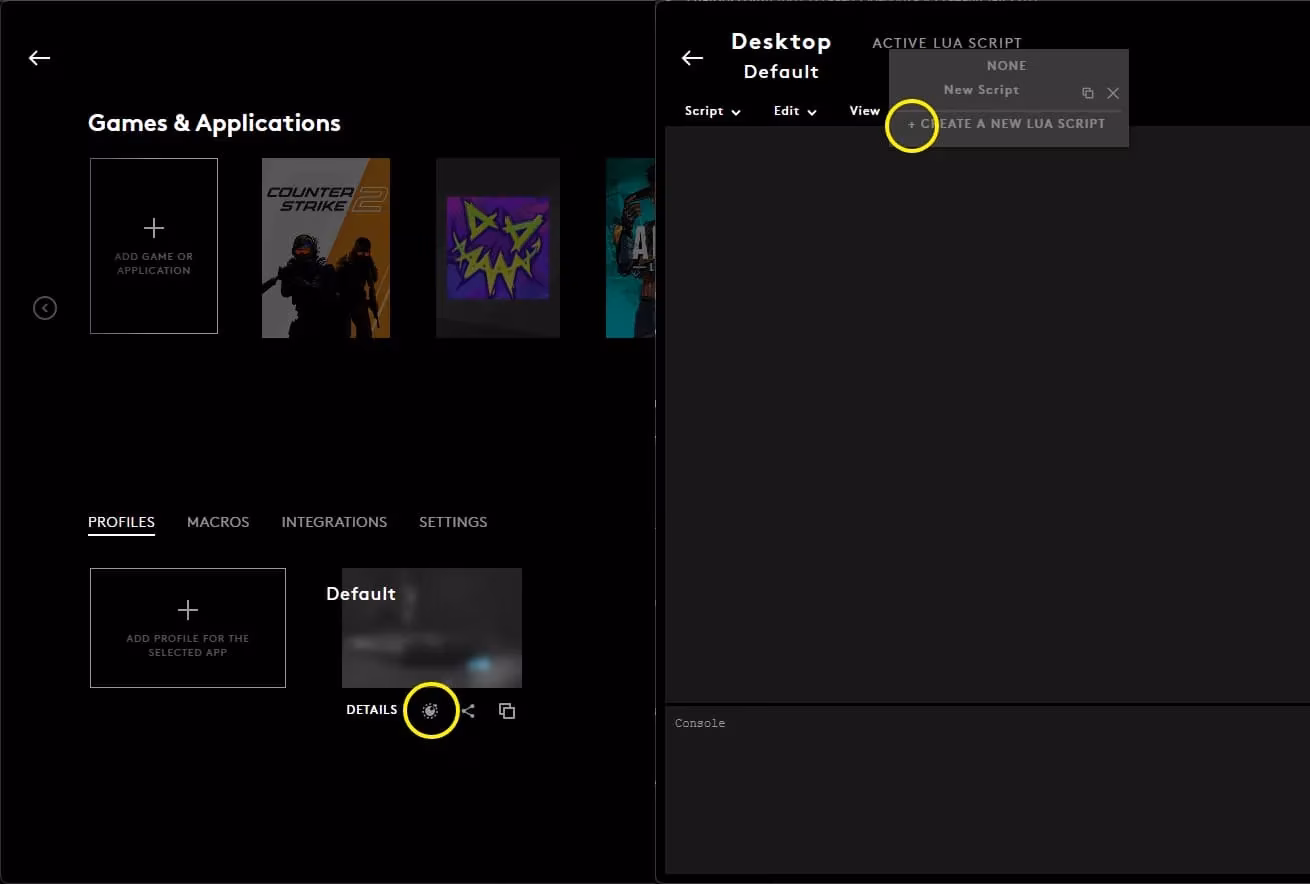1310x884 pixels.
Task: Open the View menu in script editor
Action: (x=864, y=111)
